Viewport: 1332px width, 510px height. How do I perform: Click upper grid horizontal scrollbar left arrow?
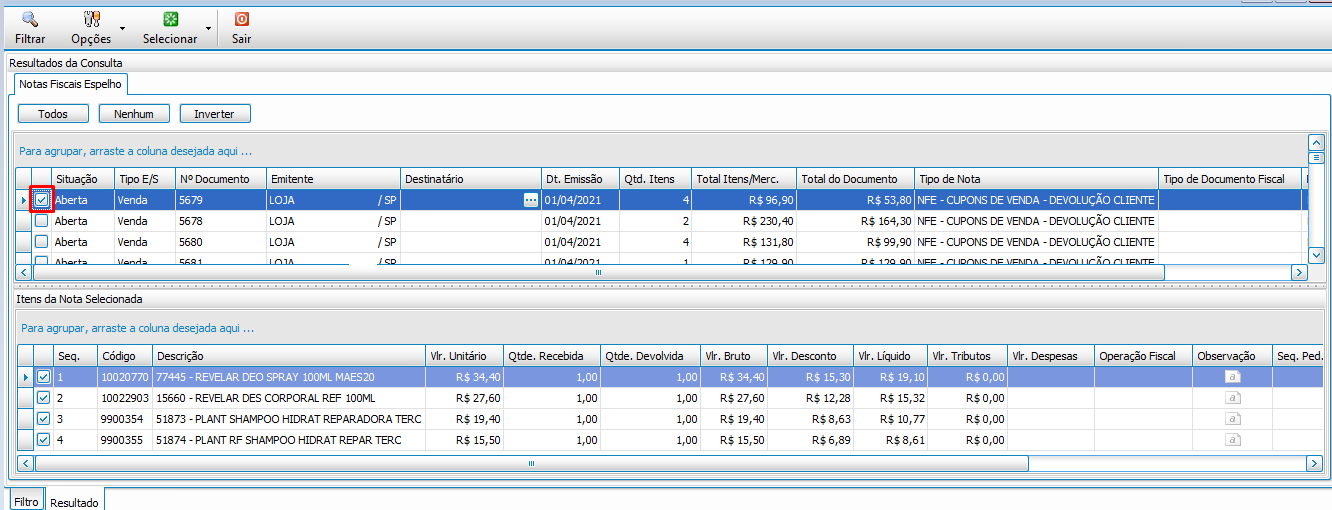pyautogui.click(x=25, y=272)
